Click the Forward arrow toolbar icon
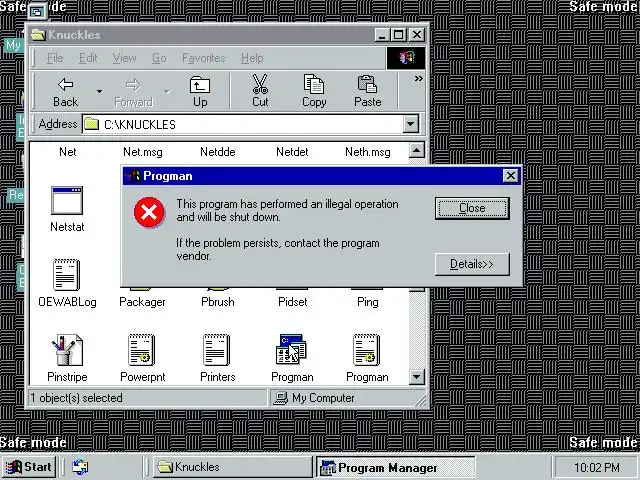 pos(133,85)
